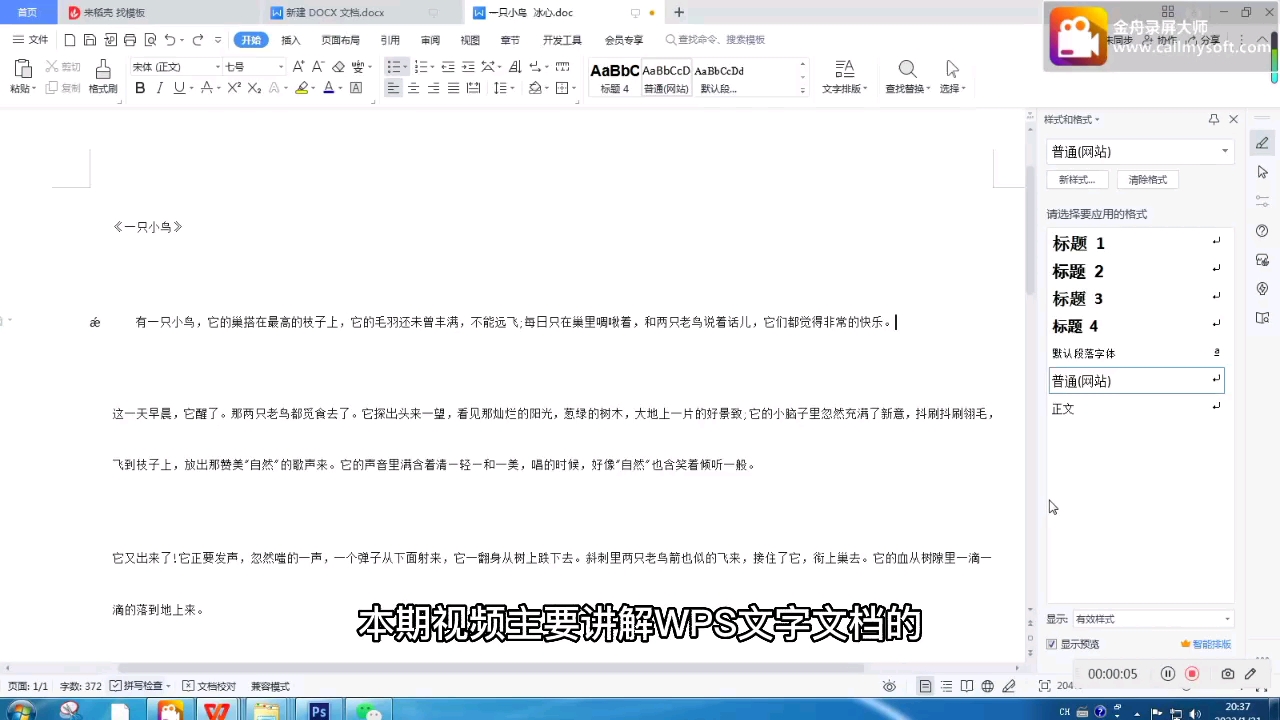Click the 智能排版 link

tap(1206, 644)
